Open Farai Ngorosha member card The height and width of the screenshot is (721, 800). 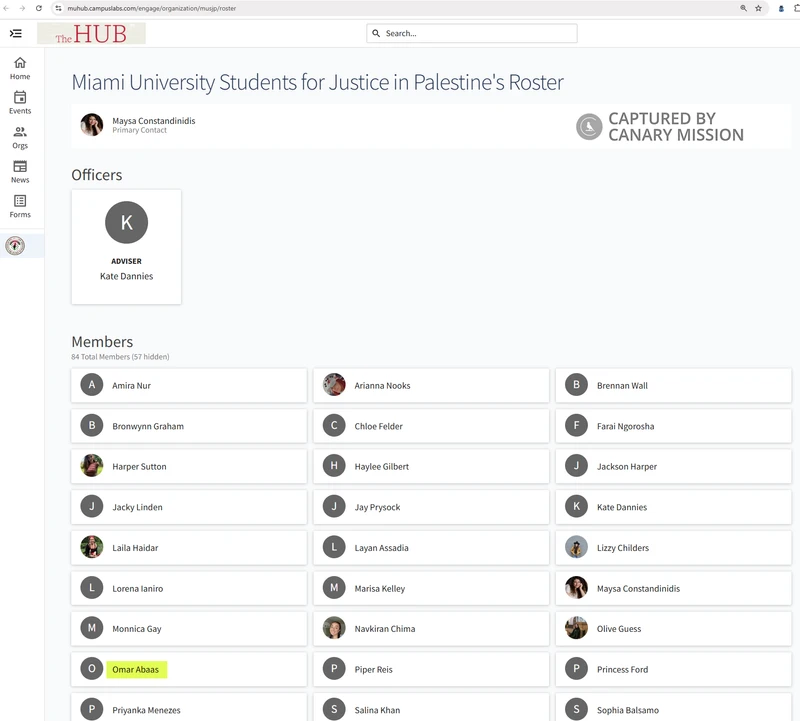coord(673,426)
